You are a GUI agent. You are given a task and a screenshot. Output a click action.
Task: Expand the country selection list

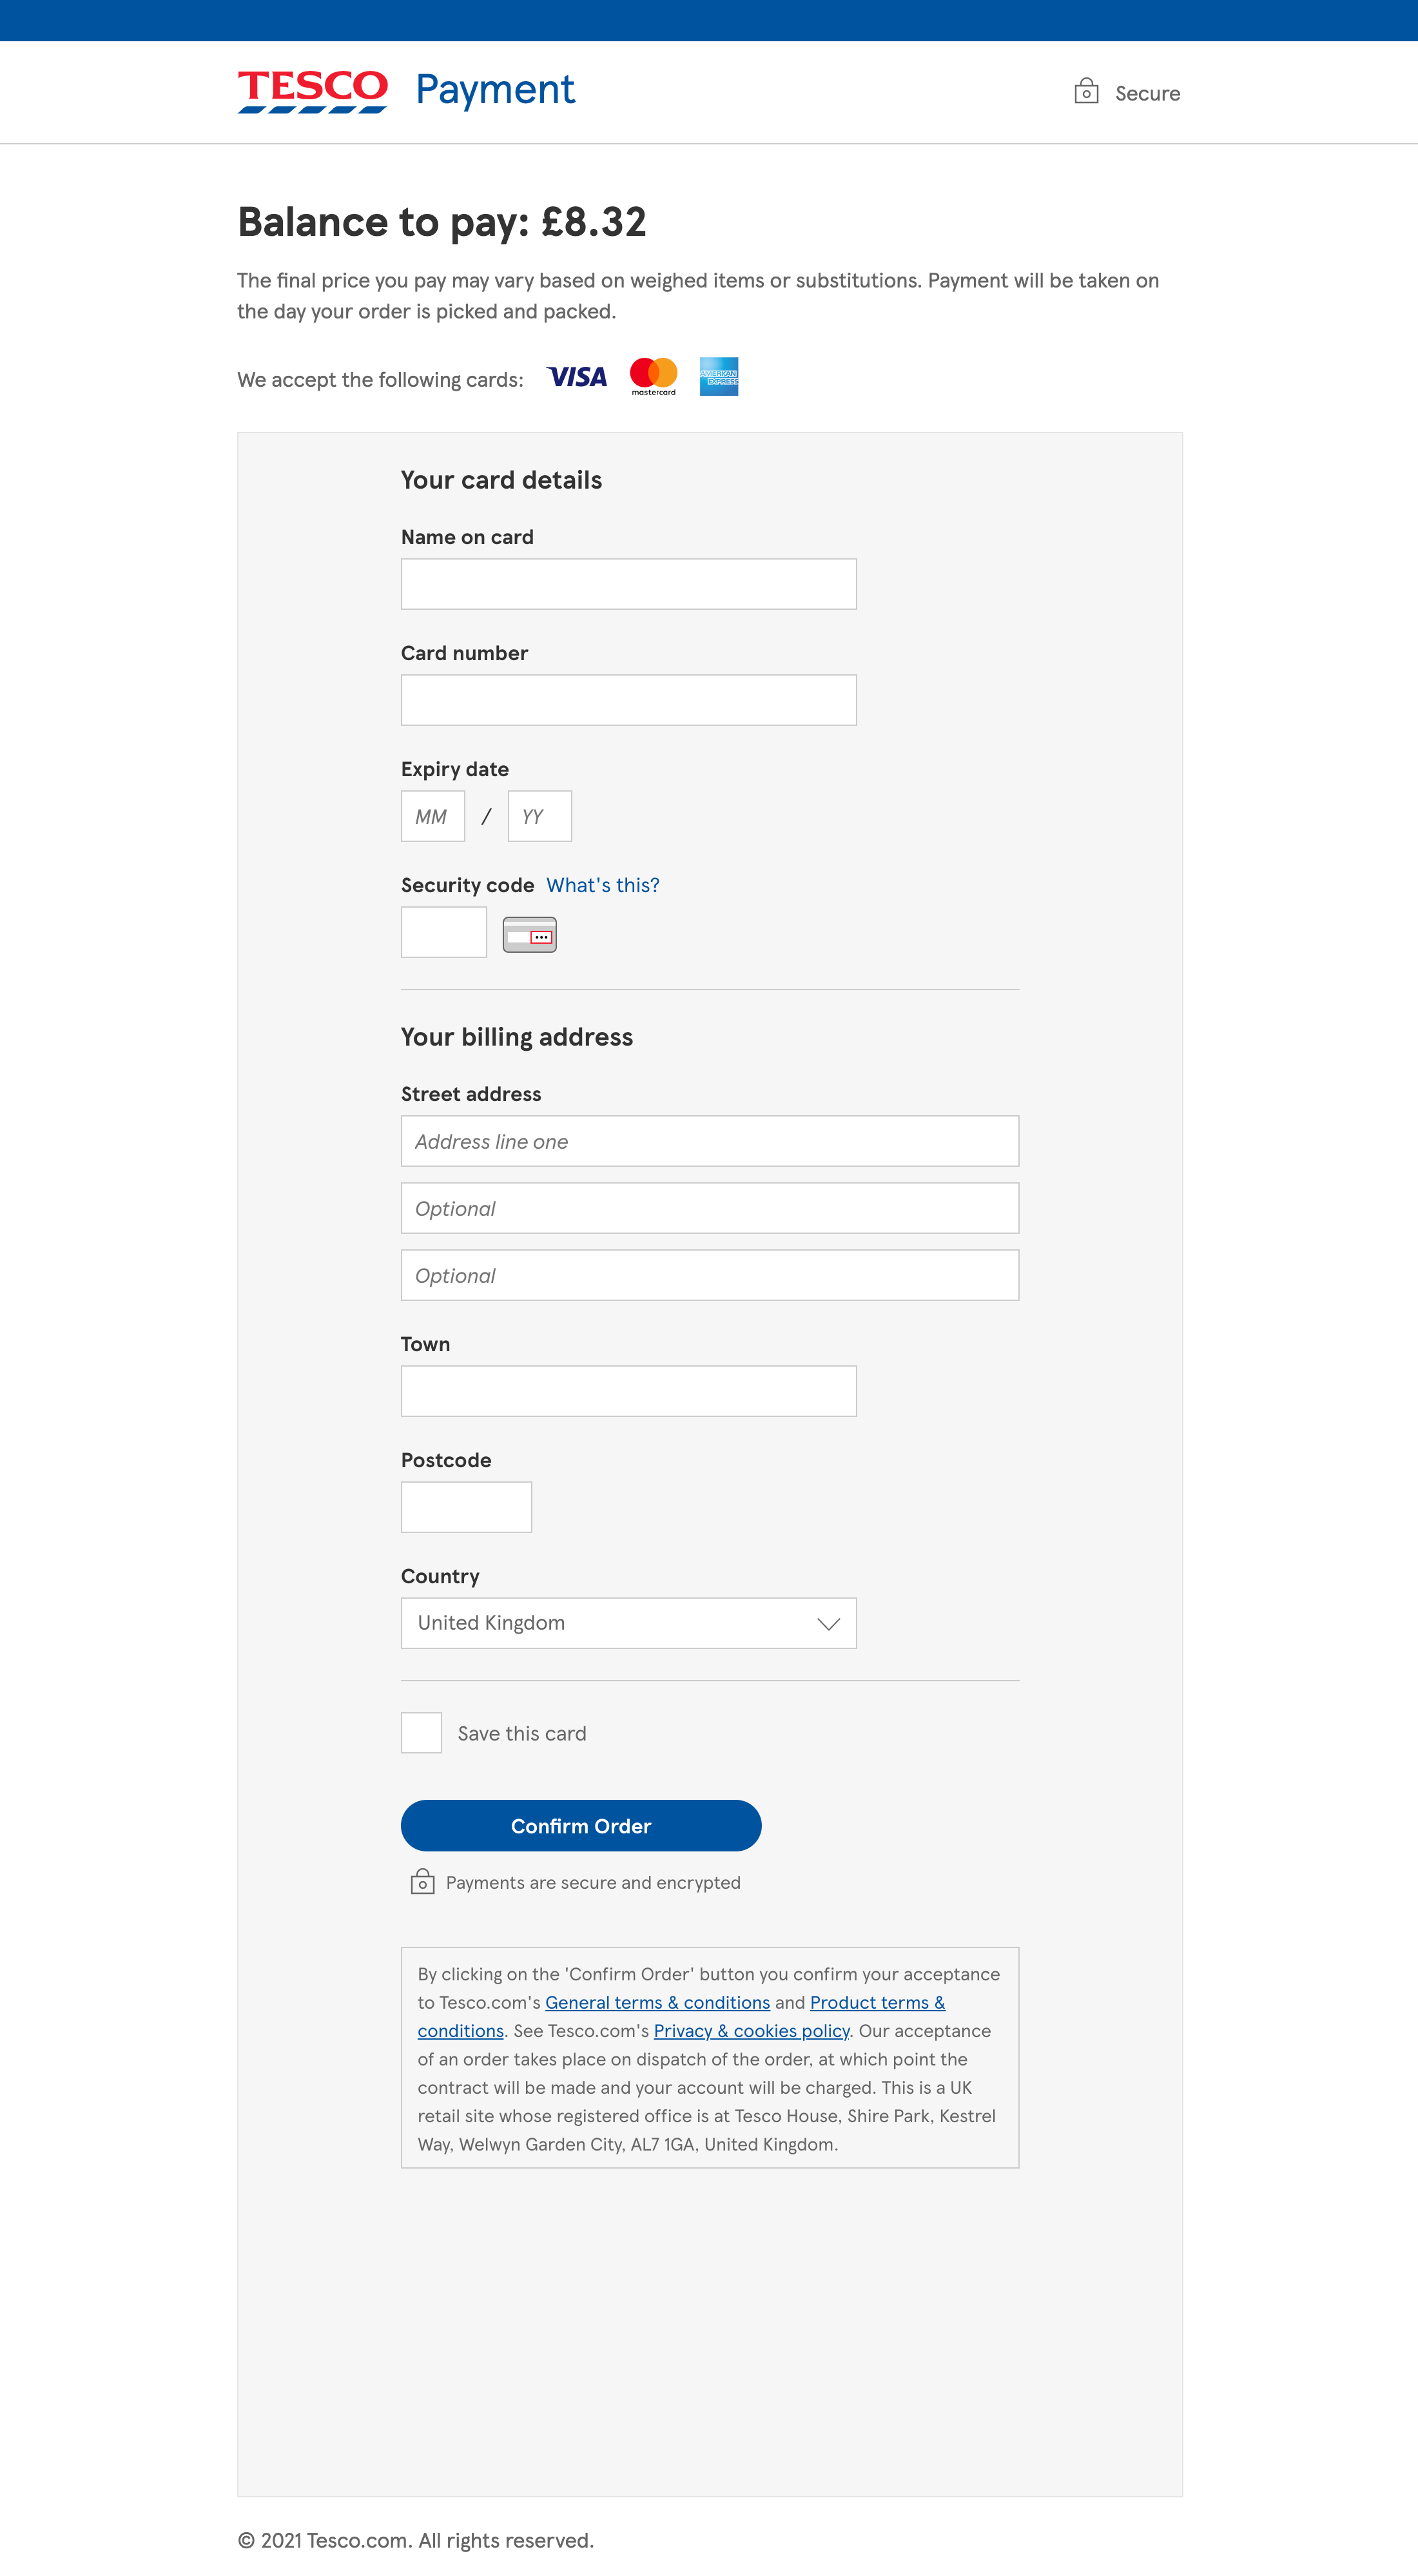628,1622
